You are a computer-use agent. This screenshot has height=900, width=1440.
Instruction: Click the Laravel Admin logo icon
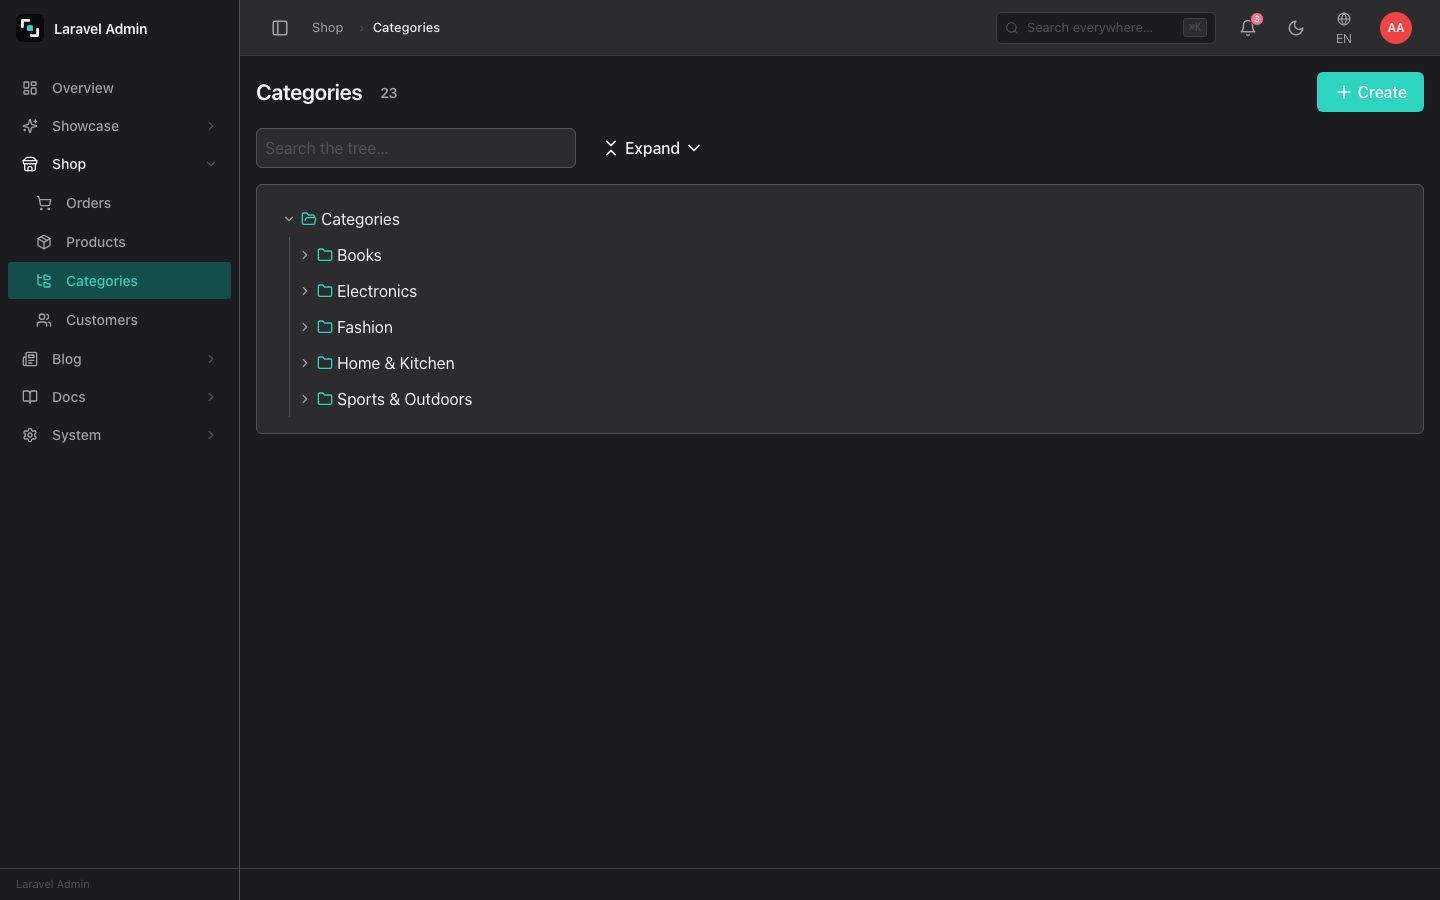click(30, 28)
